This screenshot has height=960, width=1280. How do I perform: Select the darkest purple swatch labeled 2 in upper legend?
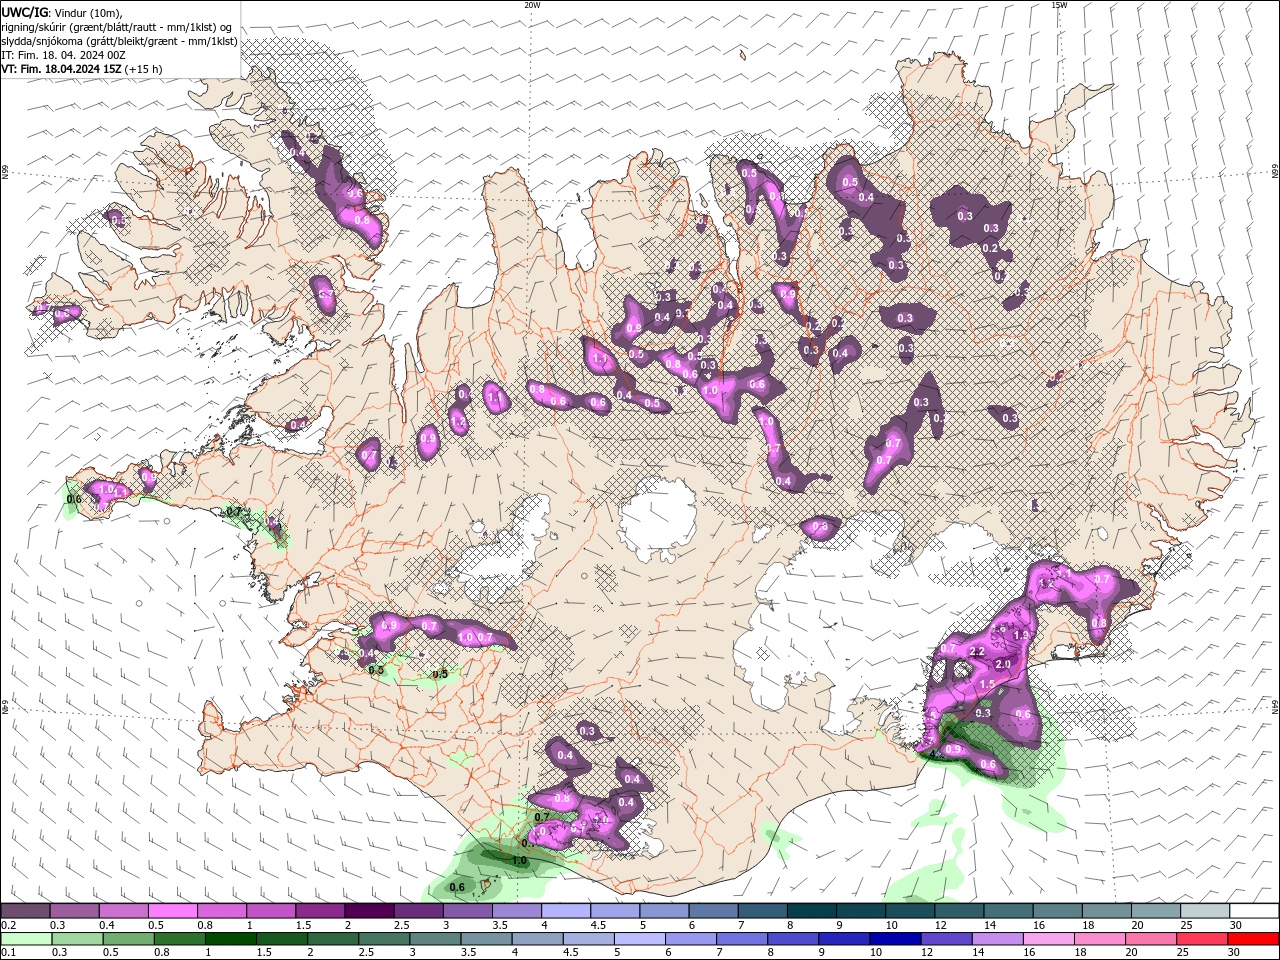click(x=369, y=911)
